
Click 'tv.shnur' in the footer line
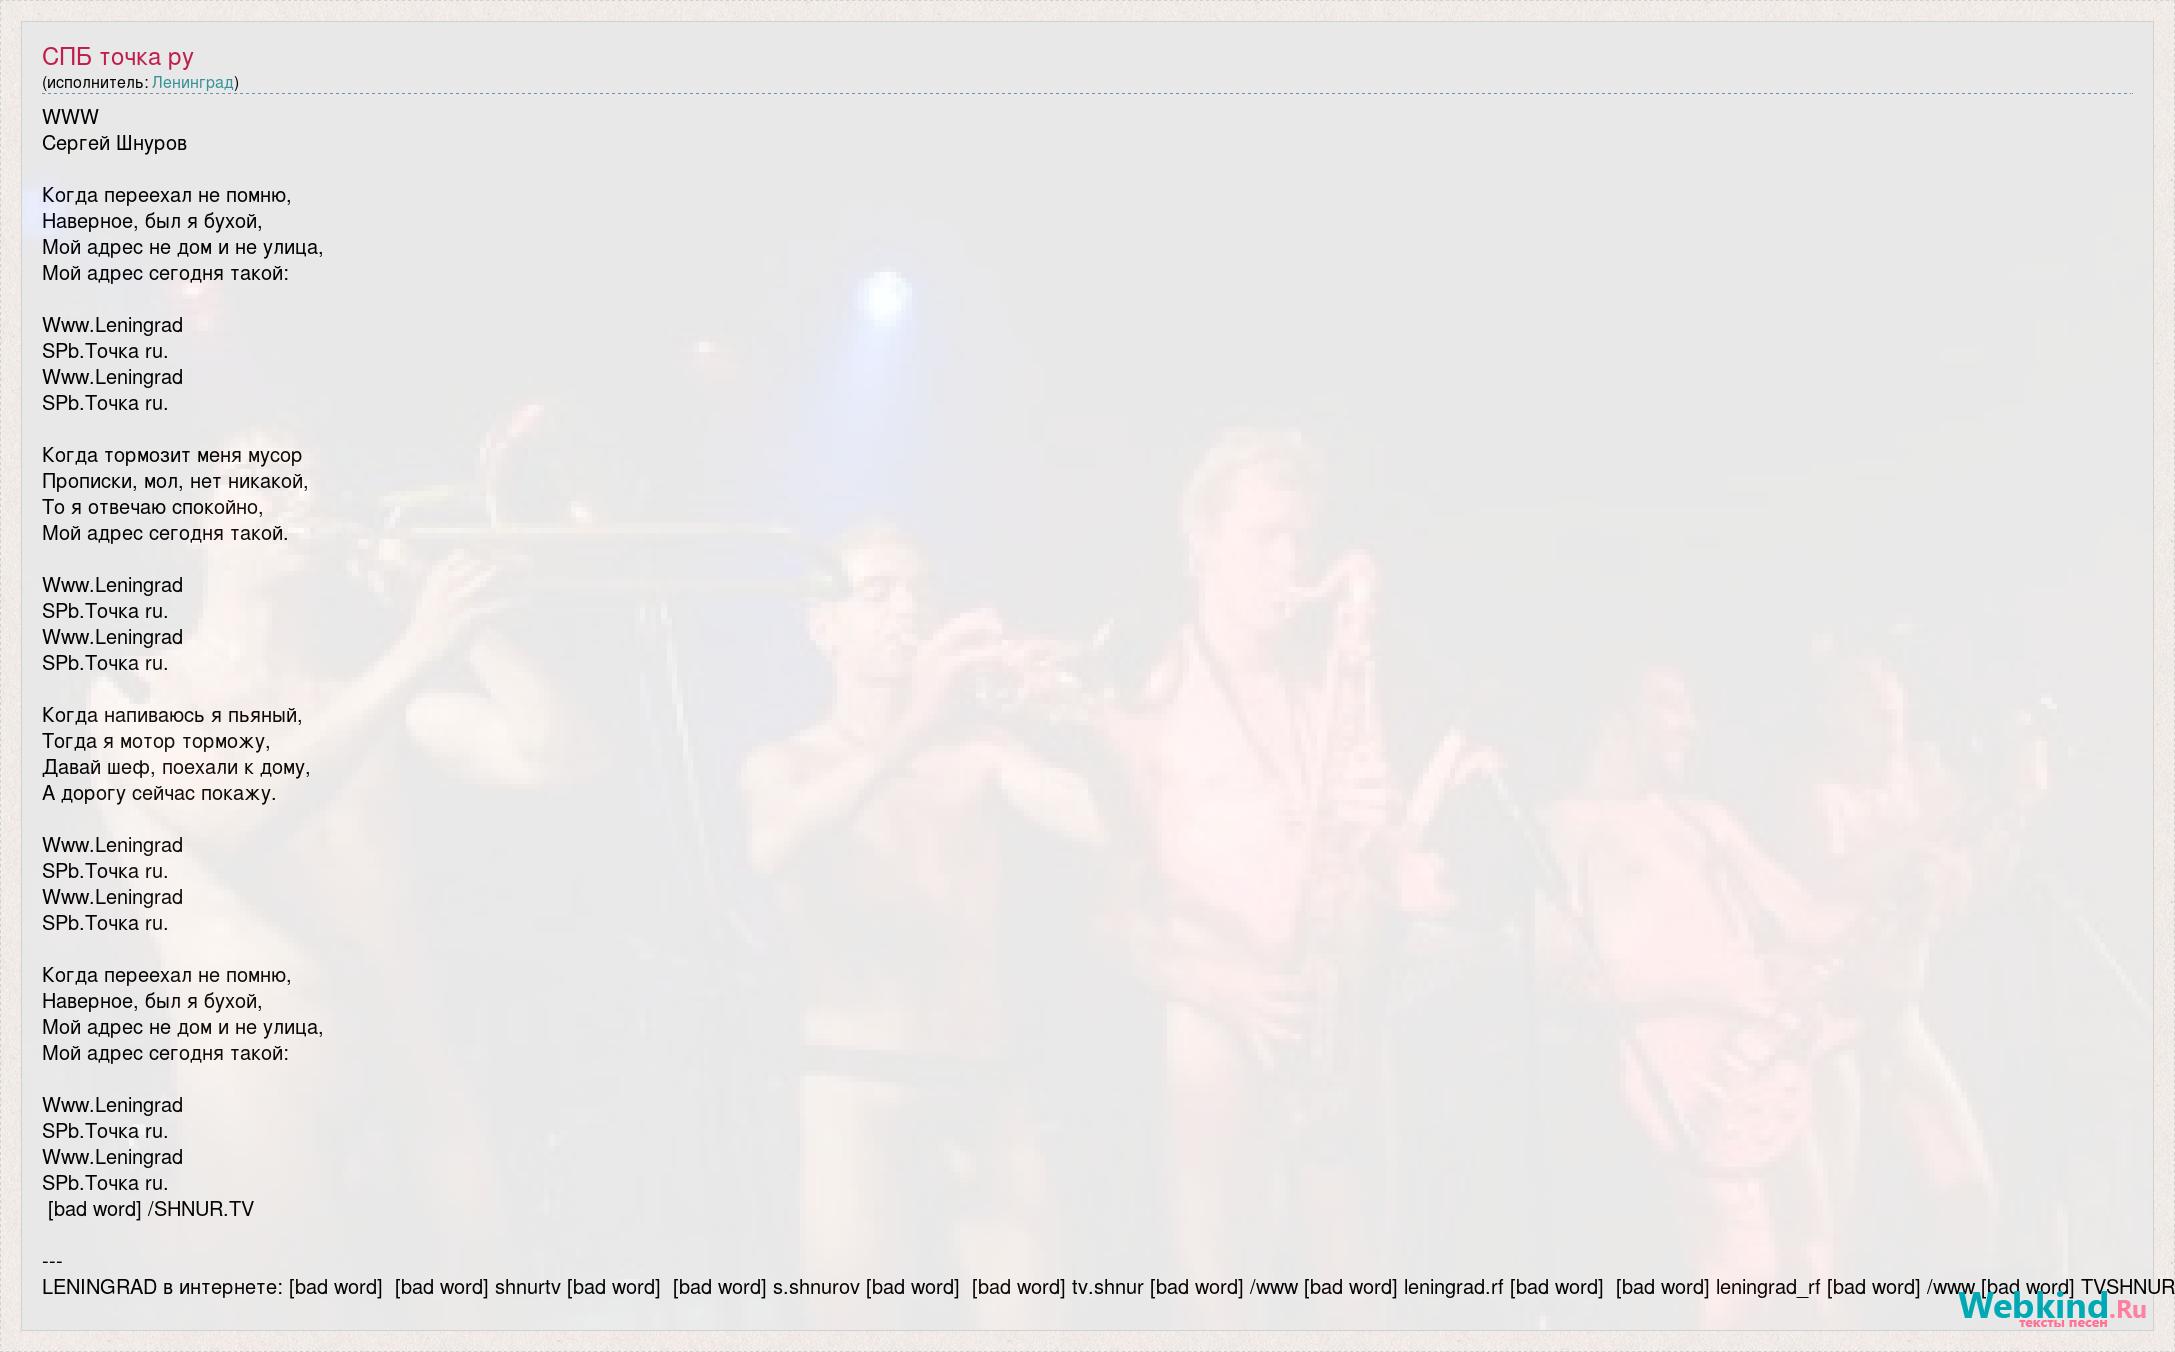coord(1107,1287)
